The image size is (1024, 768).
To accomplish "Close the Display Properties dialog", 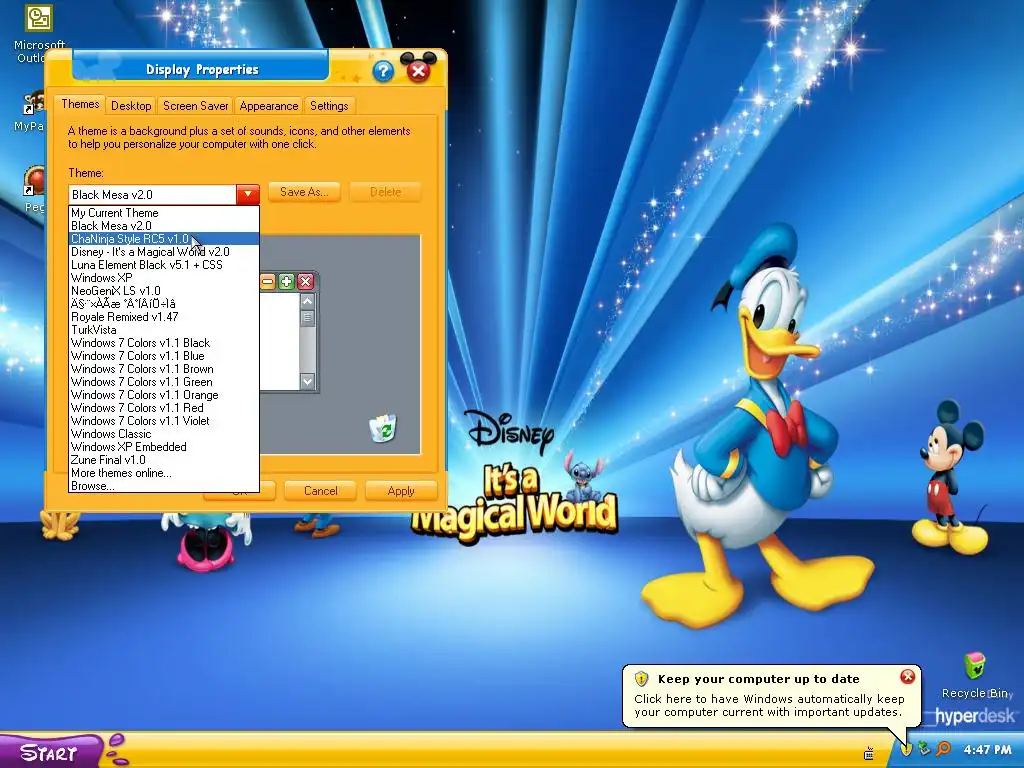I will click(419, 71).
